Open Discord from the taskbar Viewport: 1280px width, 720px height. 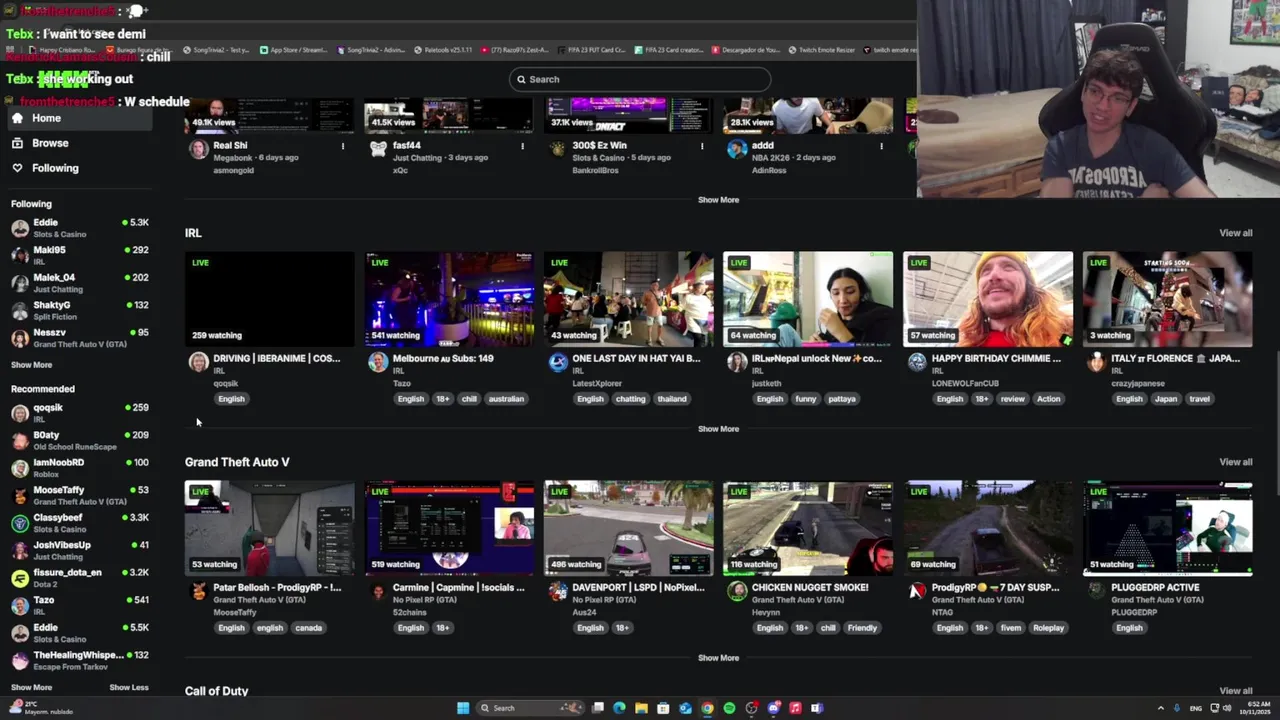(x=773, y=708)
